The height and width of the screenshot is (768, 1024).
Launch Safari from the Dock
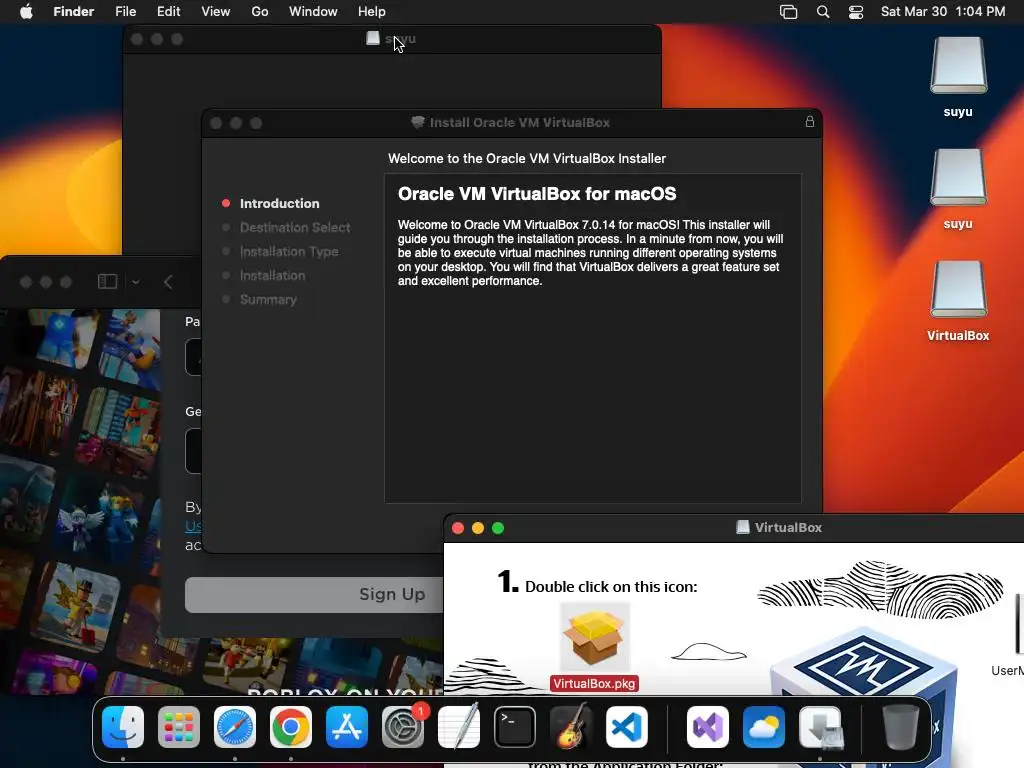pos(235,727)
